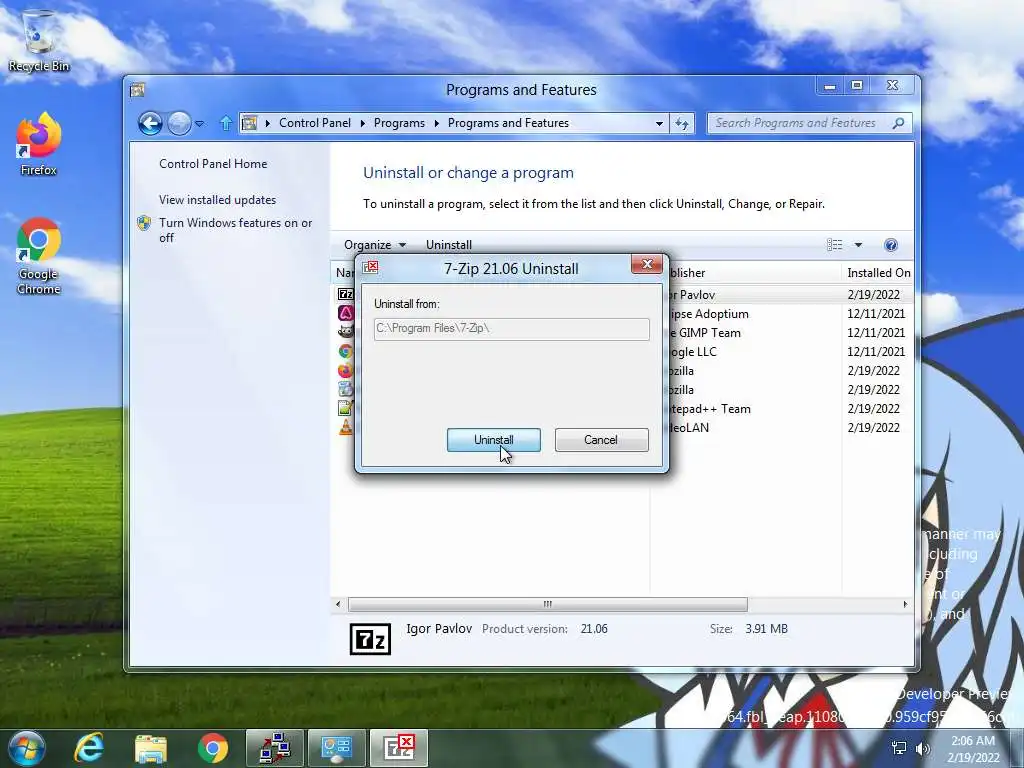Click the Forward navigation arrow
The image size is (1024, 768).
179,123
